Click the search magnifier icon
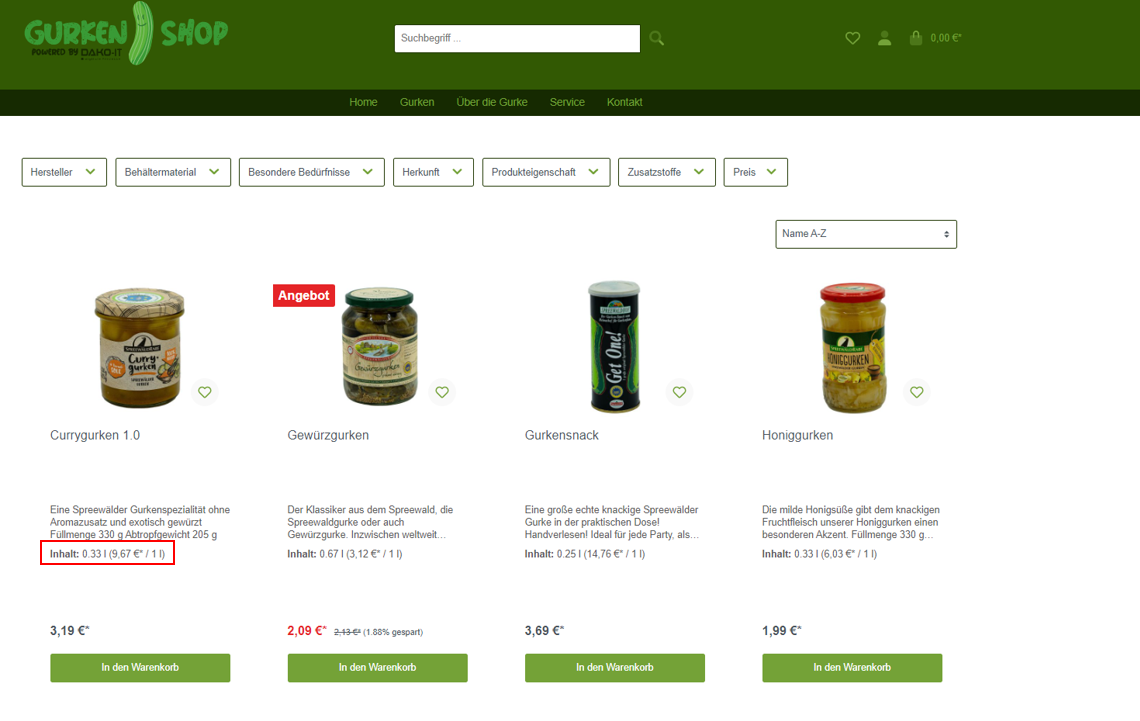Screen dimensions: 1140x721 click(x=657, y=39)
